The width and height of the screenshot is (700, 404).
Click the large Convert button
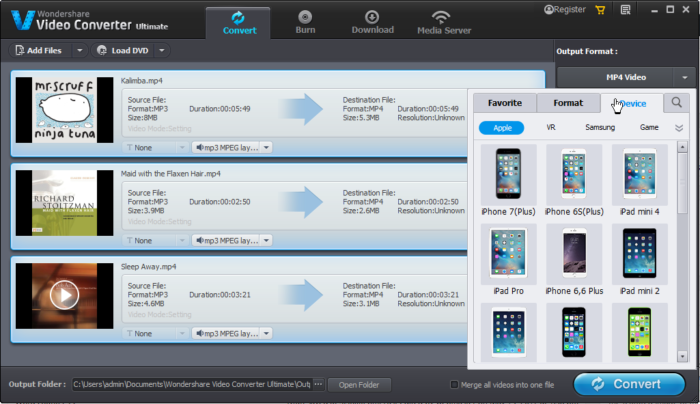tap(629, 384)
